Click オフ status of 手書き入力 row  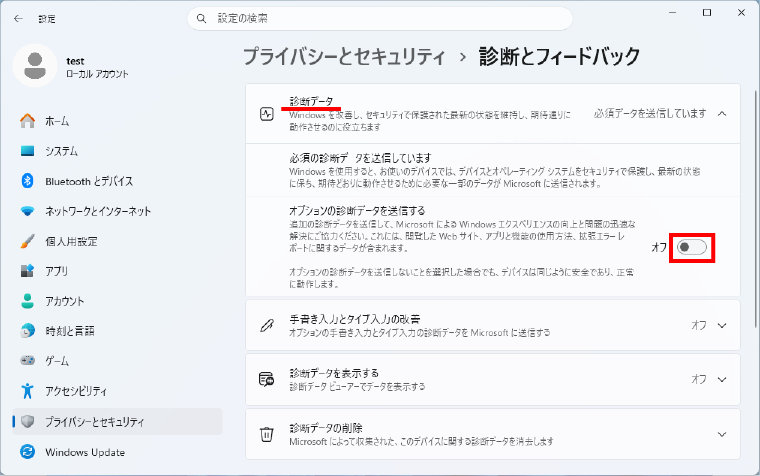click(699, 325)
